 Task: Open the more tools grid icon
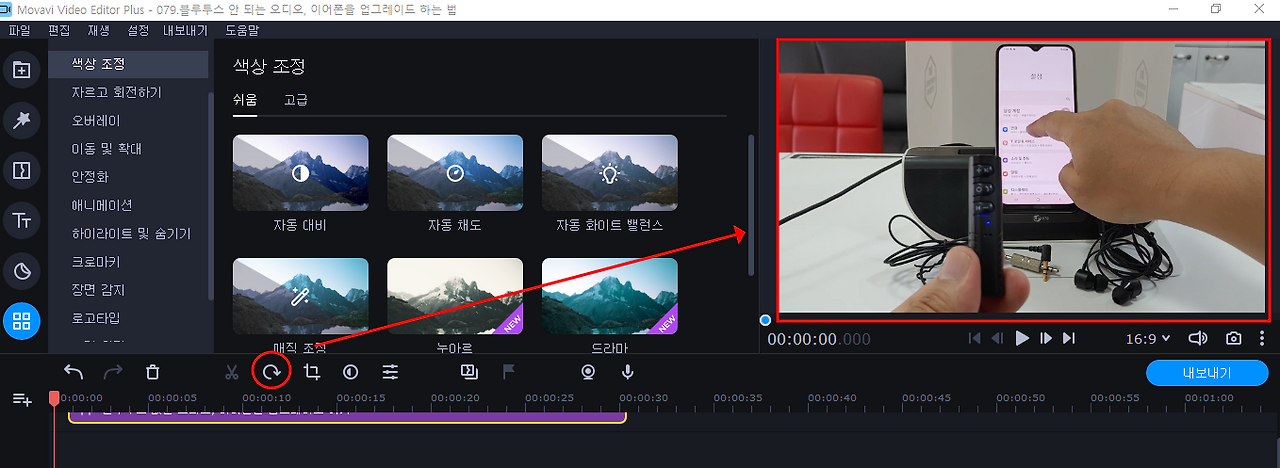point(21,322)
